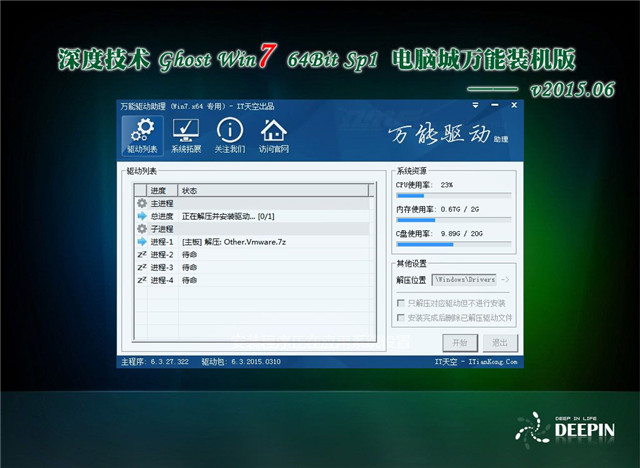Image resolution: width=640 pixels, height=468 pixels.
Task: Click the 主进程 row label
Action: point(162,203)
